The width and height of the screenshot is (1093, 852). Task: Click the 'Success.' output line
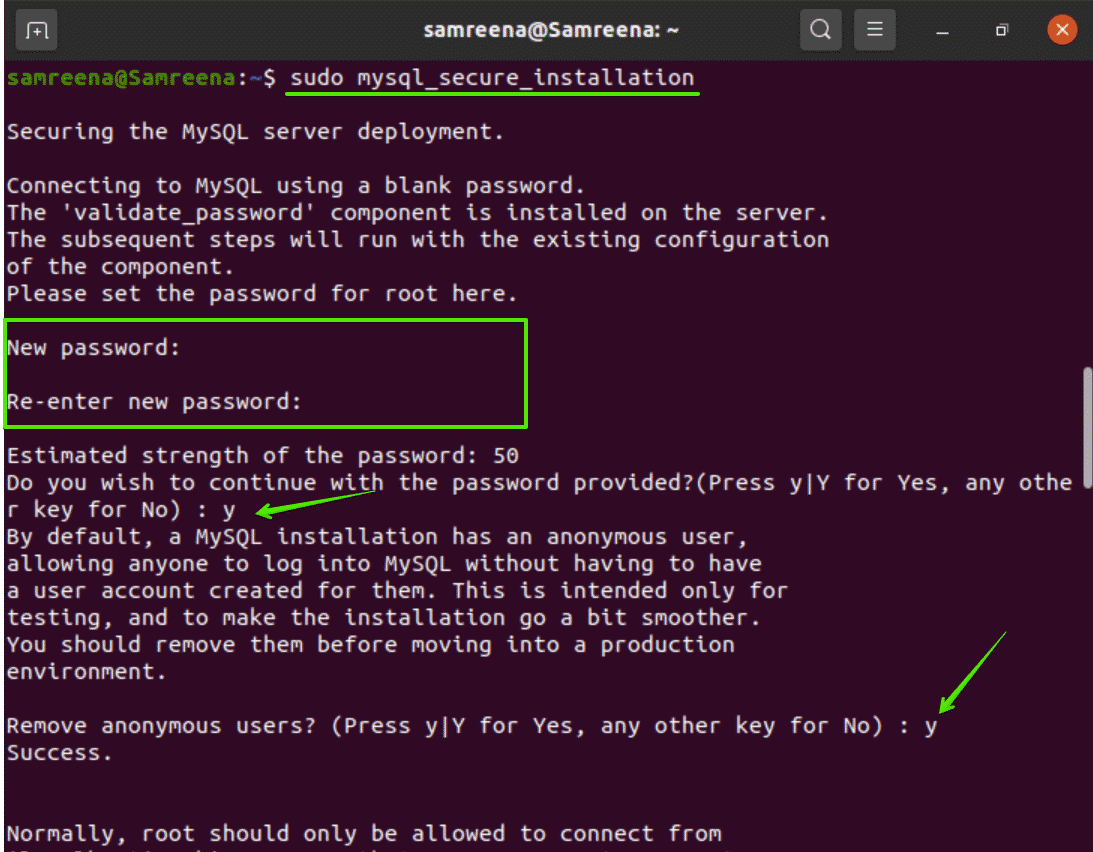[x=60, y=753]
